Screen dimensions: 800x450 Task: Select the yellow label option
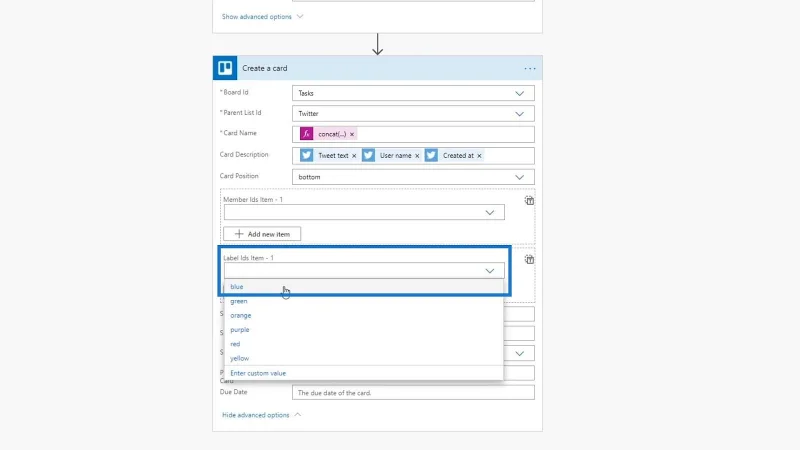[x=364, y=358]
